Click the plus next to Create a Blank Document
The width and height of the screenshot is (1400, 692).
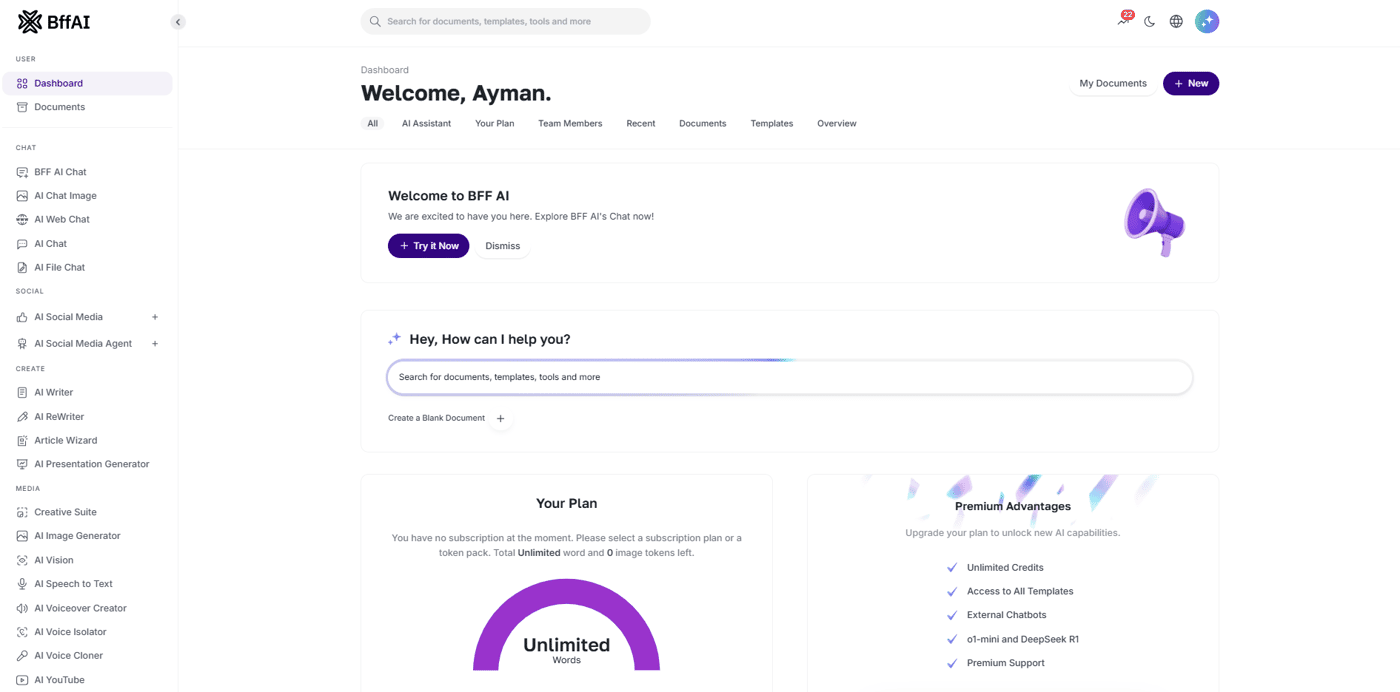(501, 418)
